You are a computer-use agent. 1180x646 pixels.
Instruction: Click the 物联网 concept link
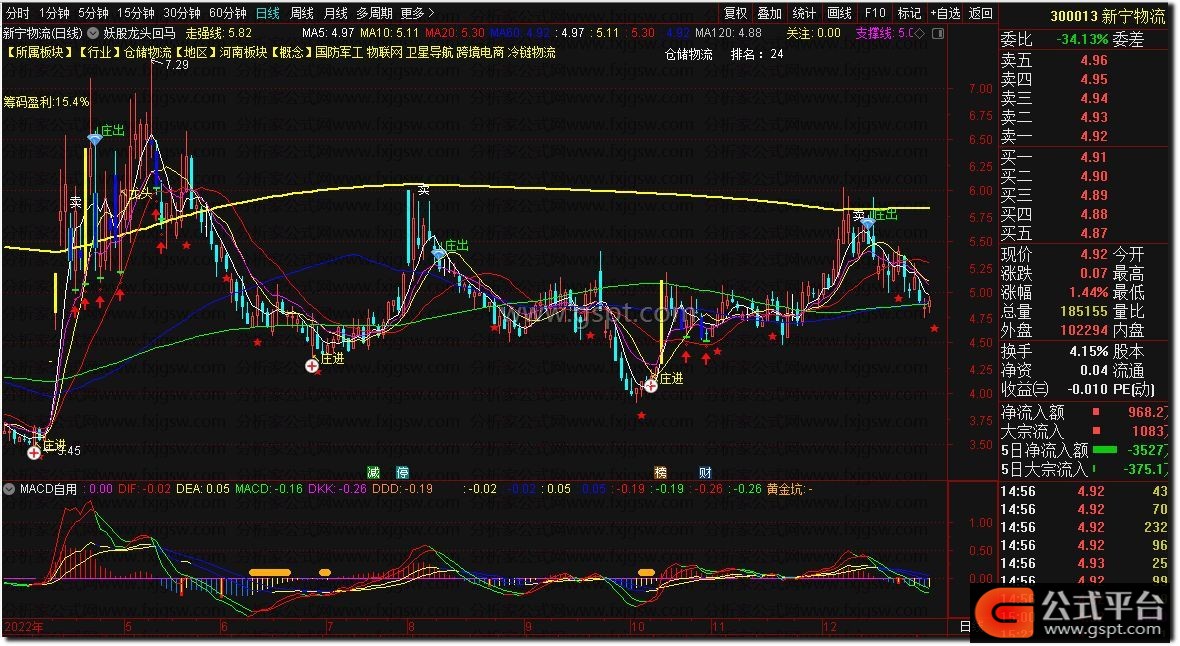coord(385,53)
